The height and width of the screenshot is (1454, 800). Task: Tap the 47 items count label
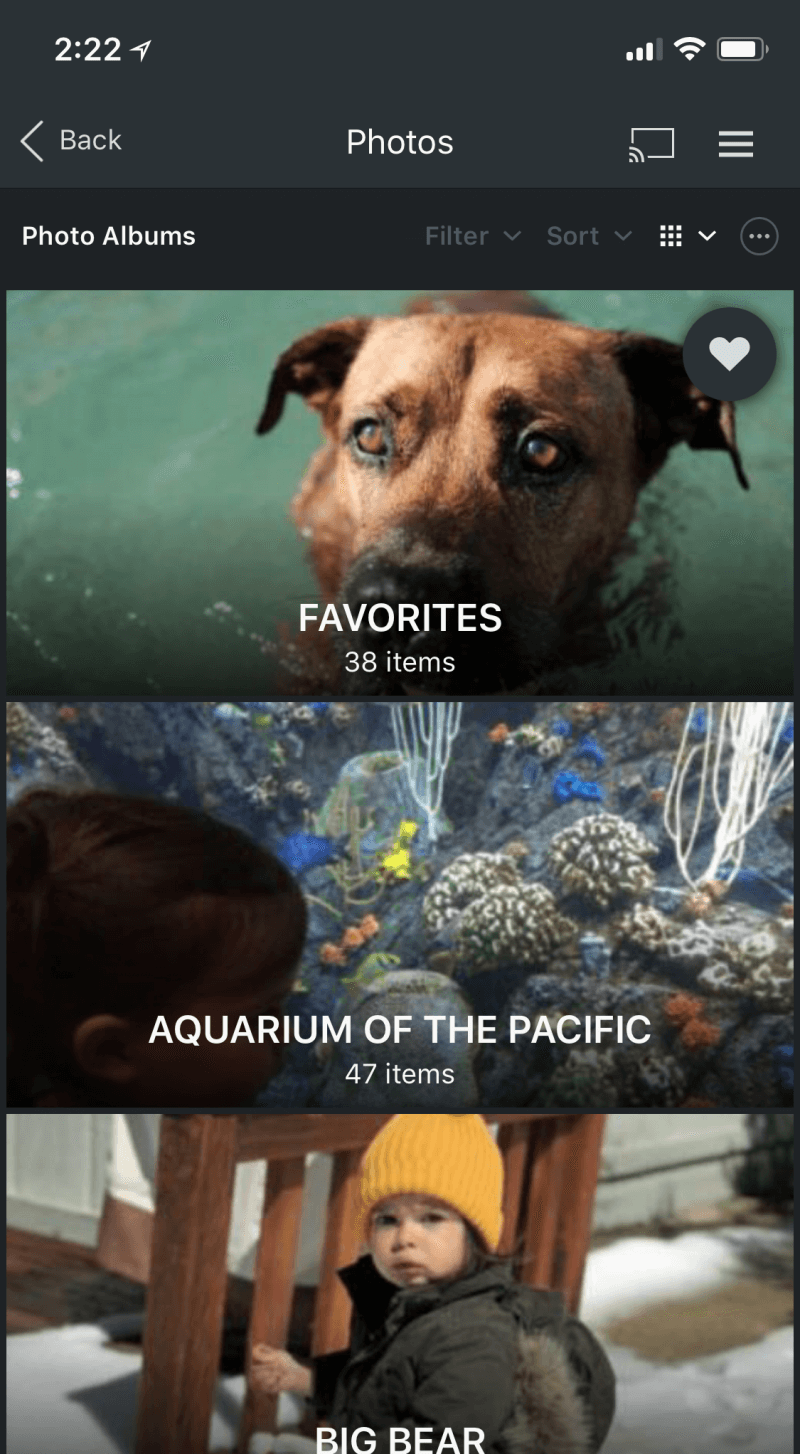400,1074
